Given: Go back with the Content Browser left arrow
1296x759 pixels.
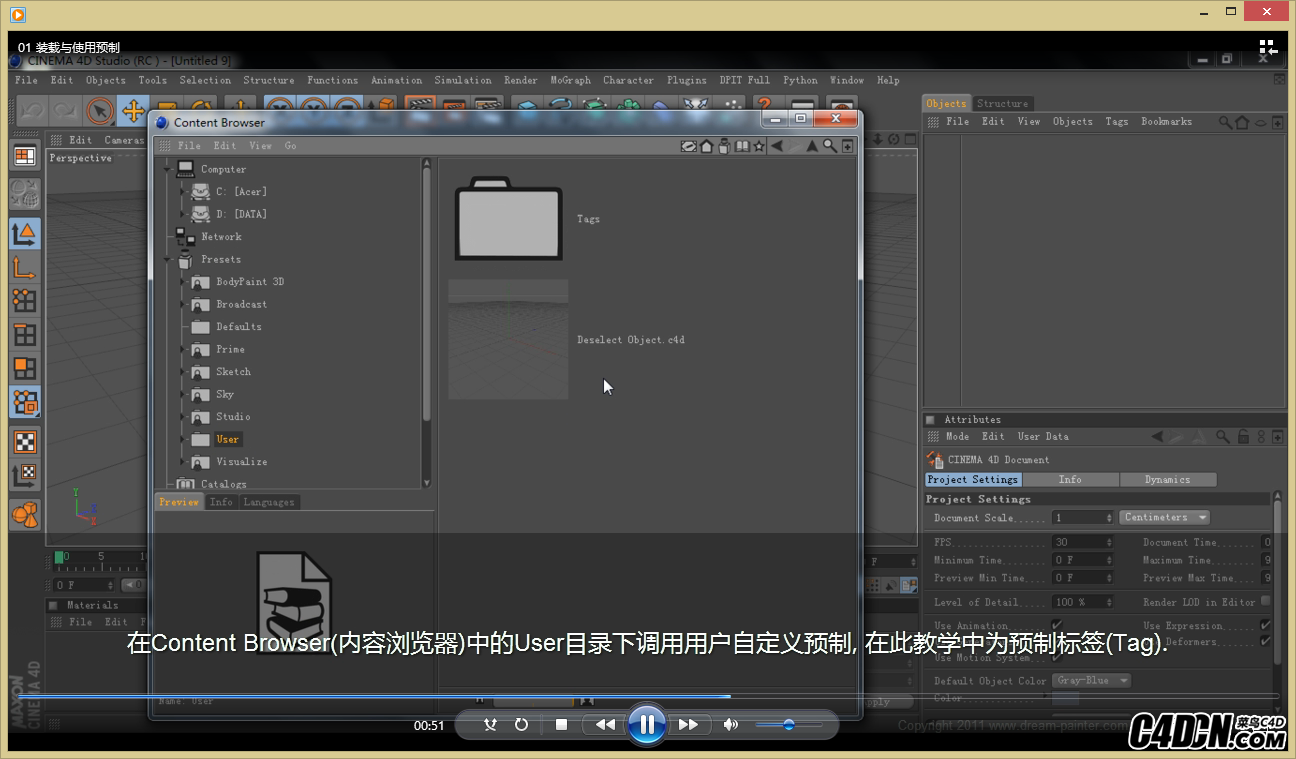Looking at the screenshot, I should [x=776, y=146].
